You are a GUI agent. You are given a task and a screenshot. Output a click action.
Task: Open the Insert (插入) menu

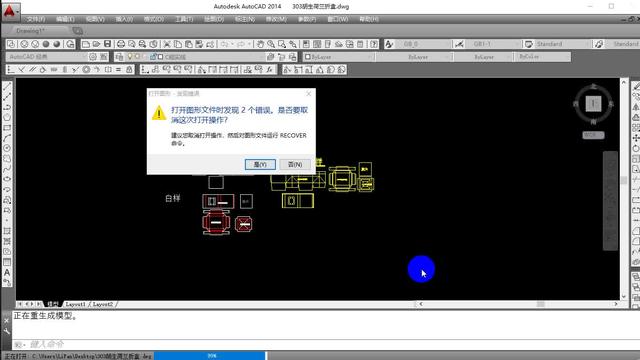coord(124,19)
